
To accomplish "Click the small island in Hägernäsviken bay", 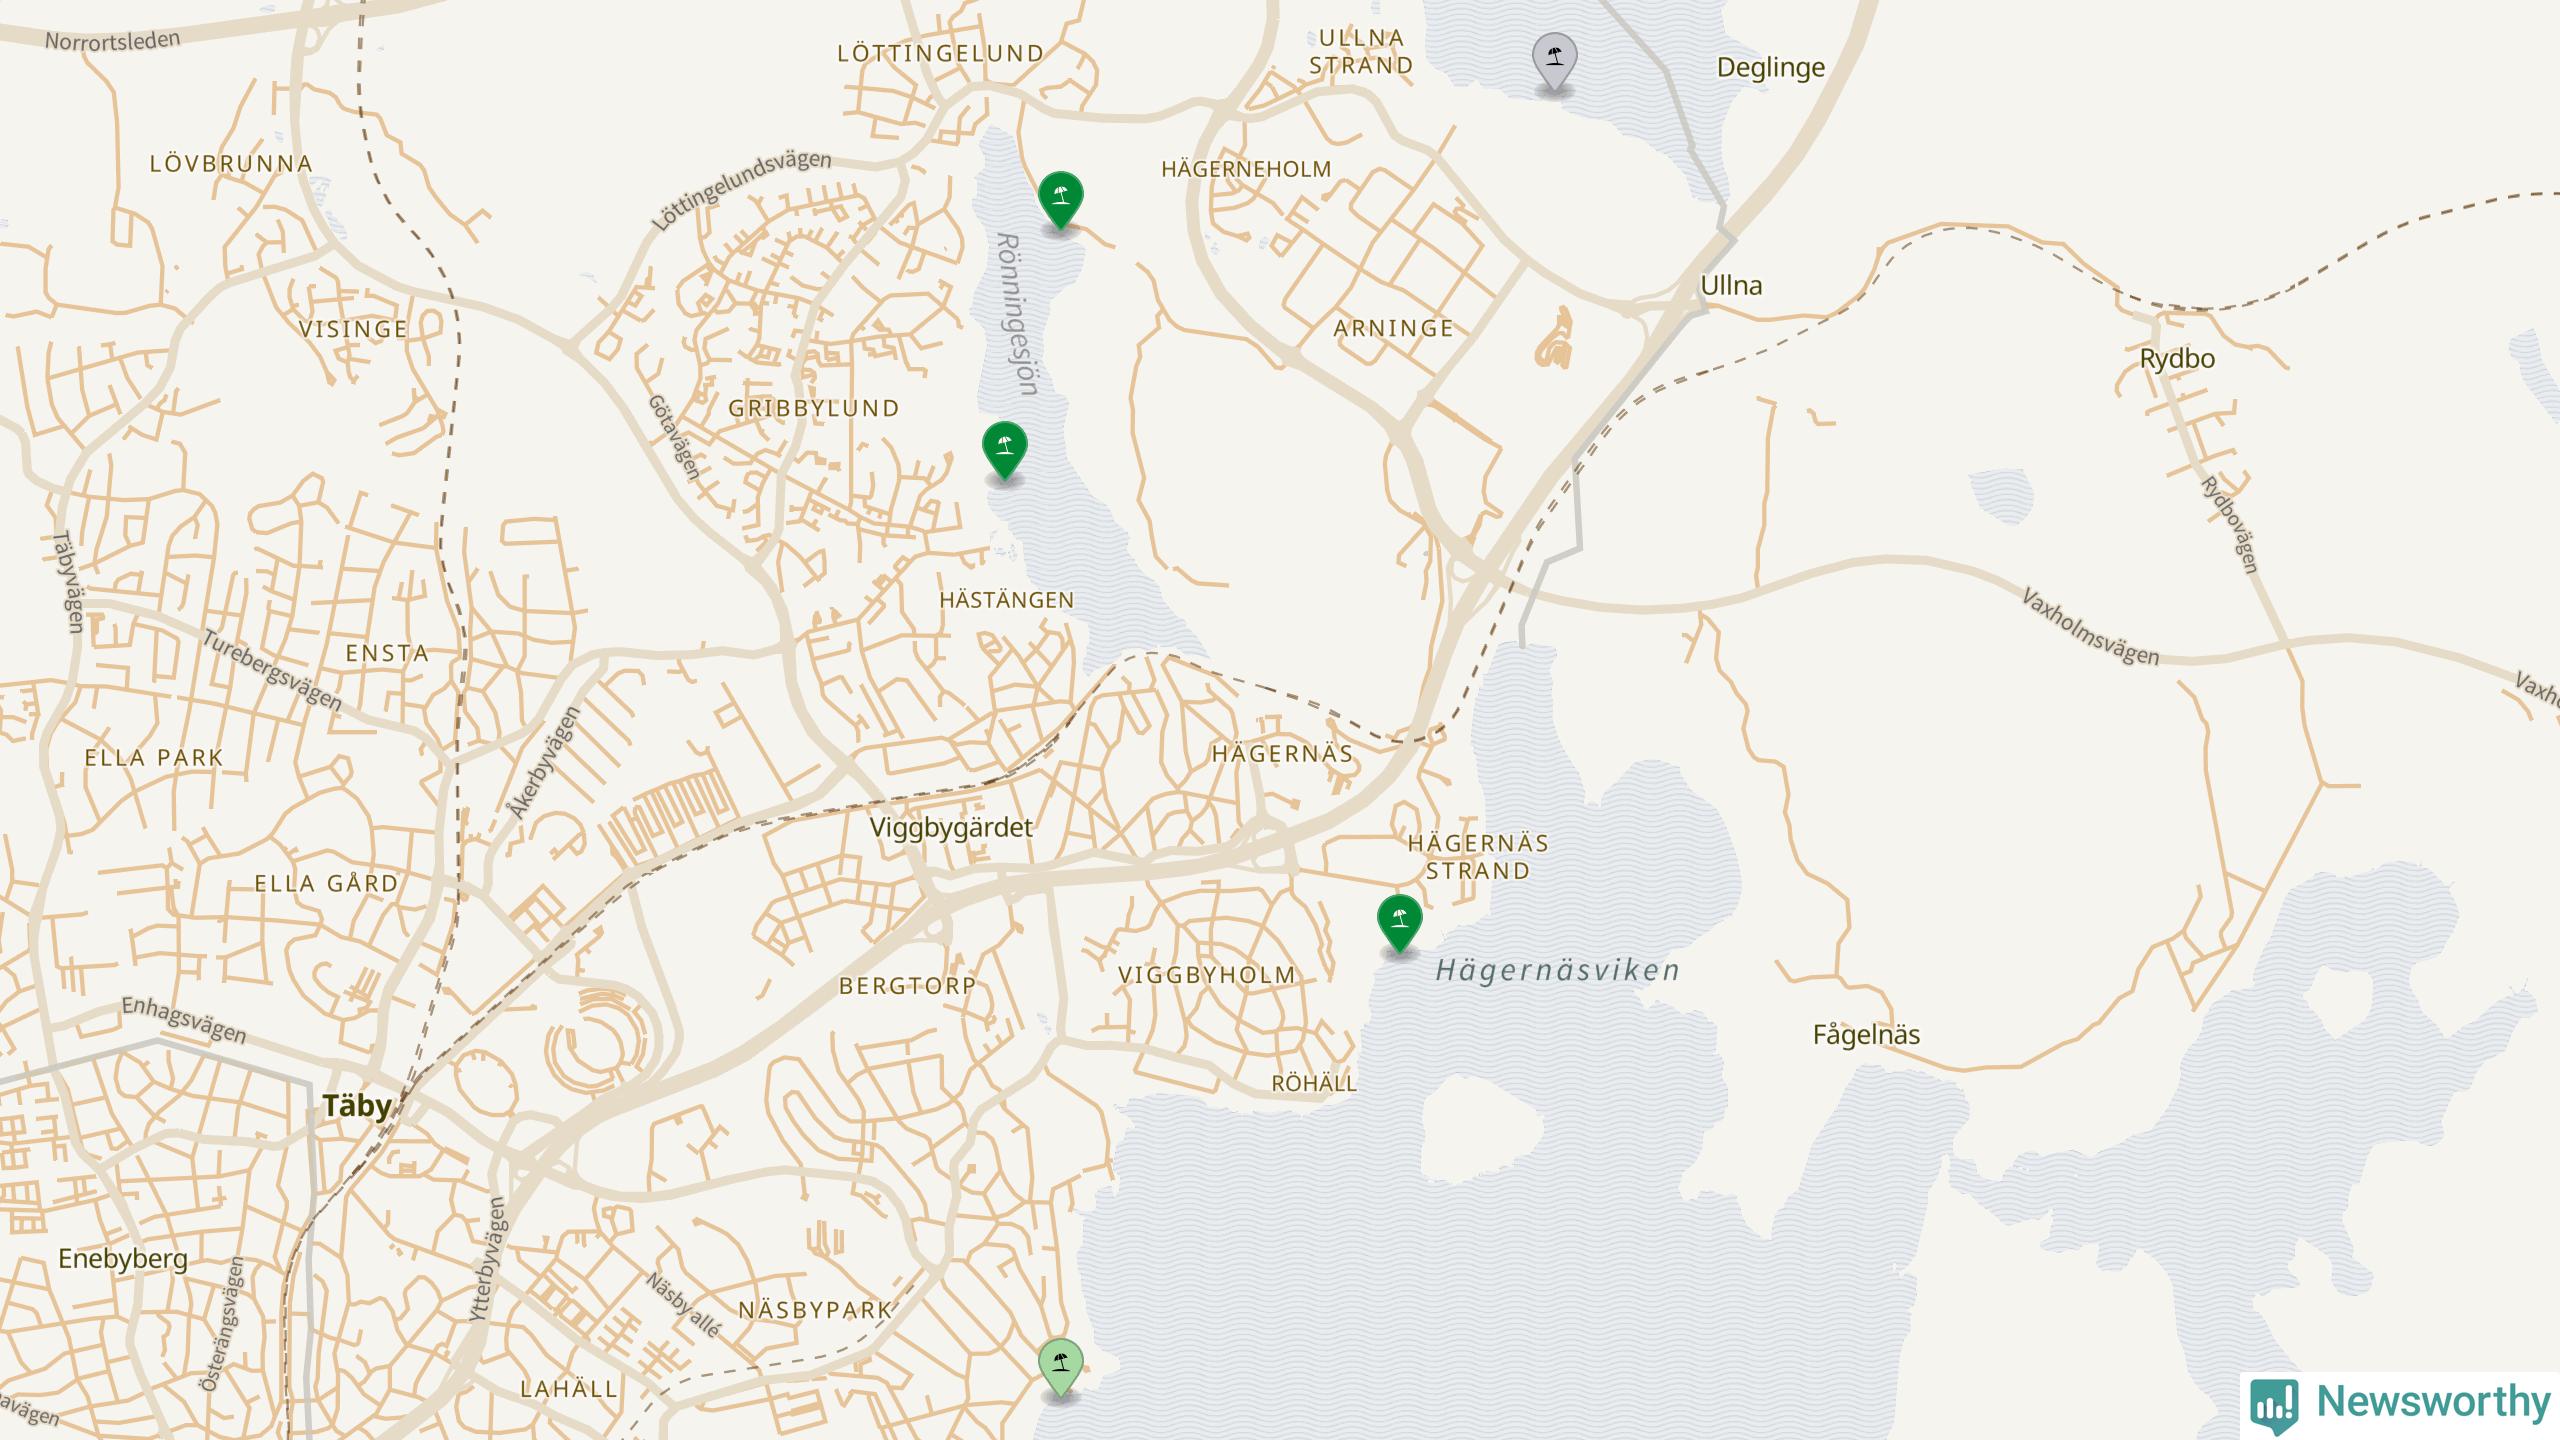I will 1480,1130.
